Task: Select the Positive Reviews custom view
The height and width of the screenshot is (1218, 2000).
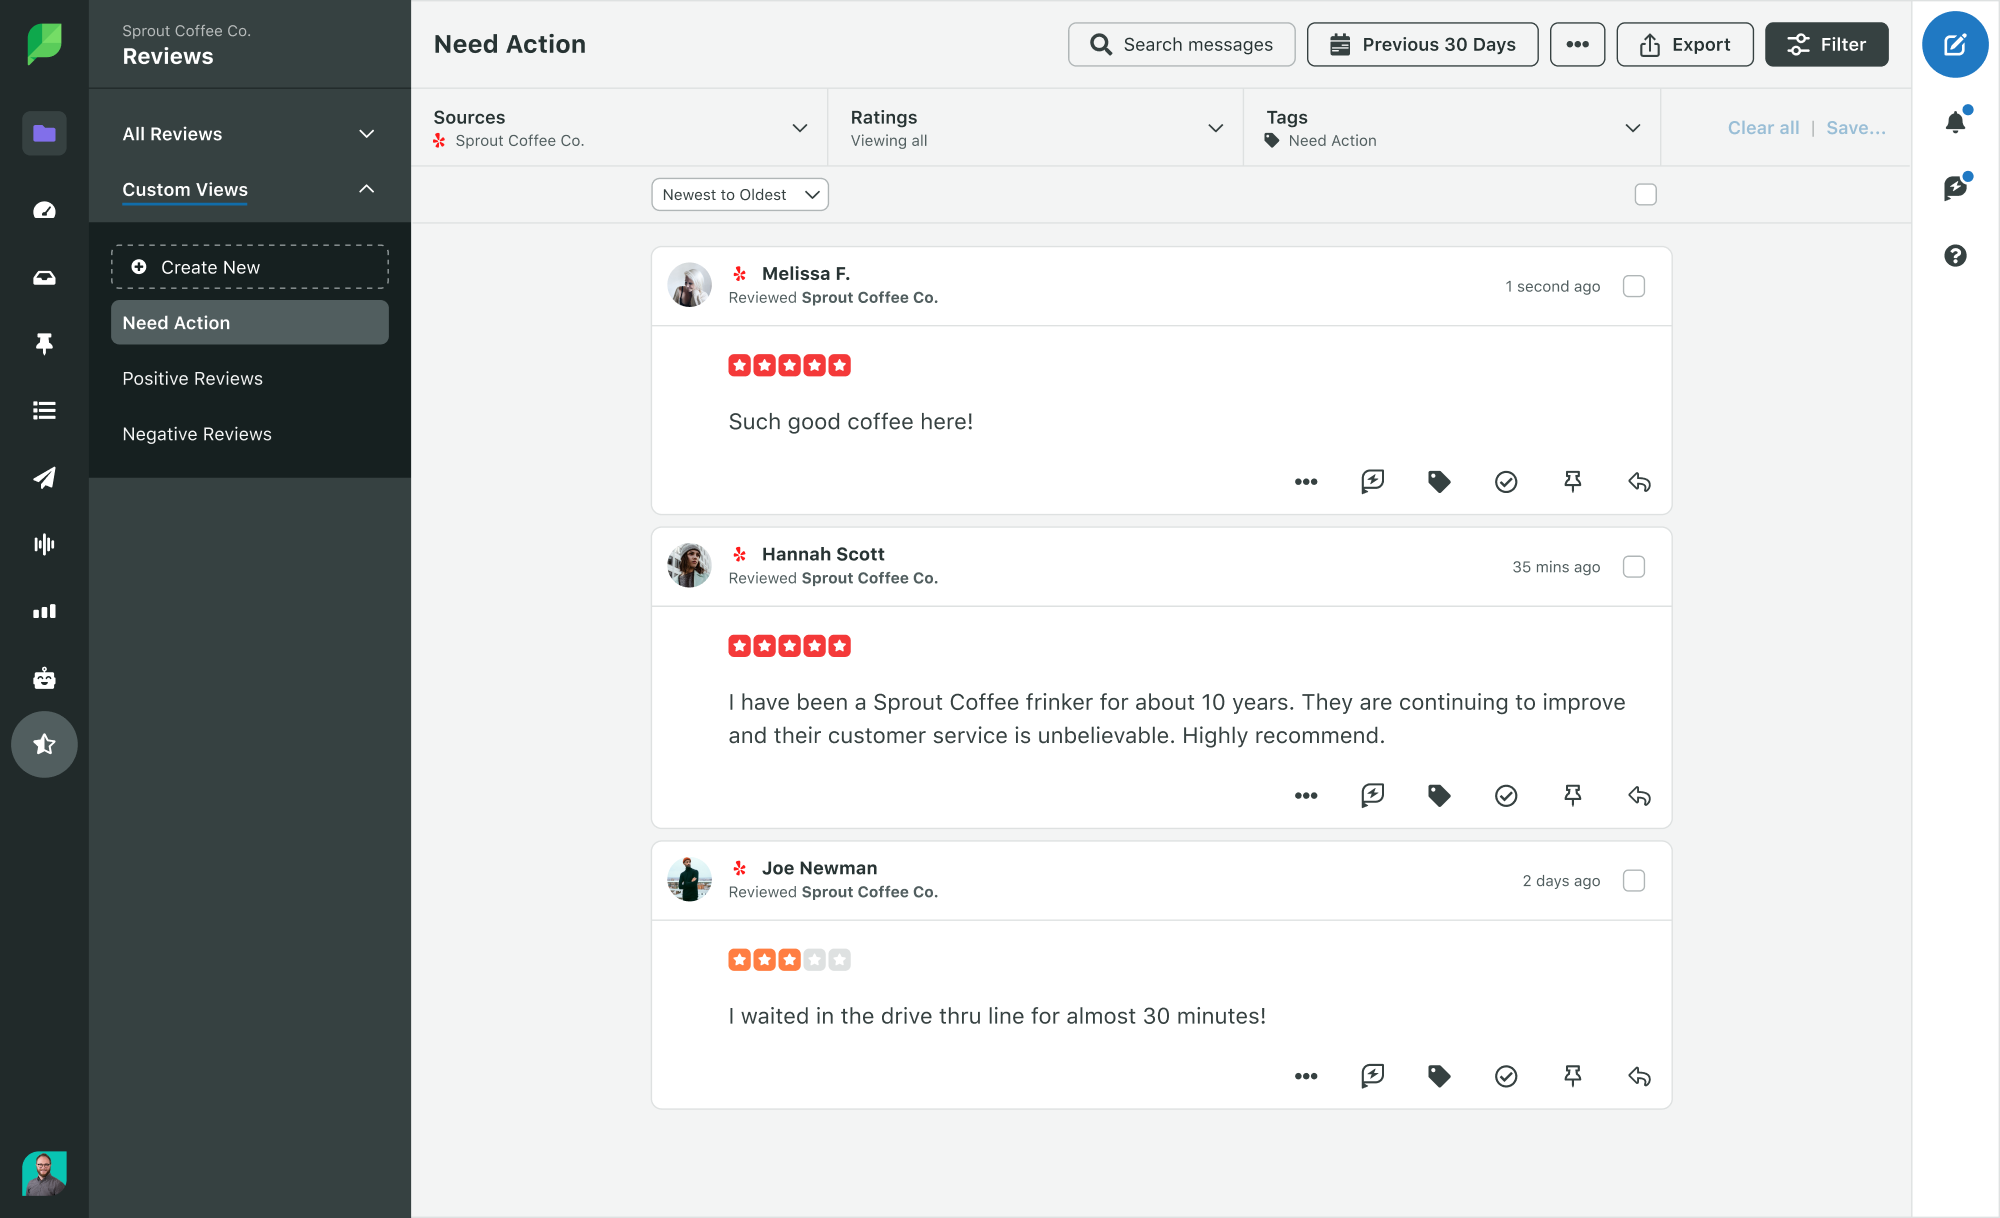Action: coord(191,377)
